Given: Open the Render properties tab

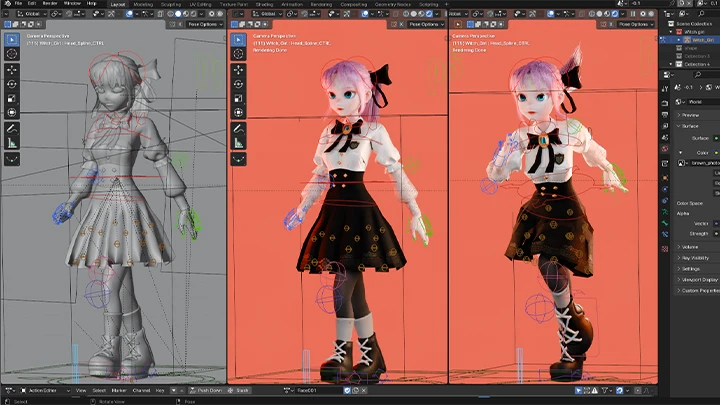Looking at the screenshot, I should pos(665,103).
